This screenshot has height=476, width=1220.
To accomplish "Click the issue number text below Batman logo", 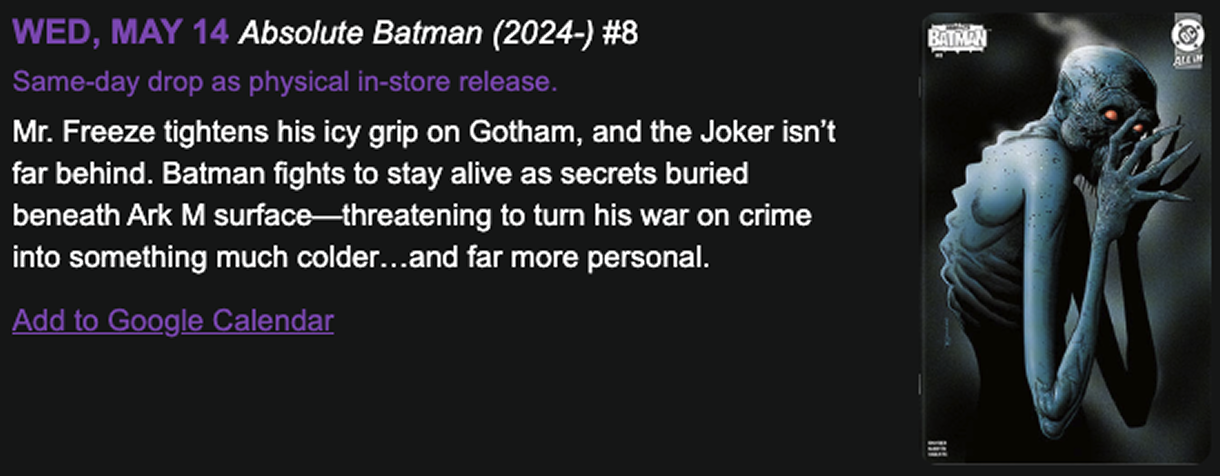I will point(937,56).
